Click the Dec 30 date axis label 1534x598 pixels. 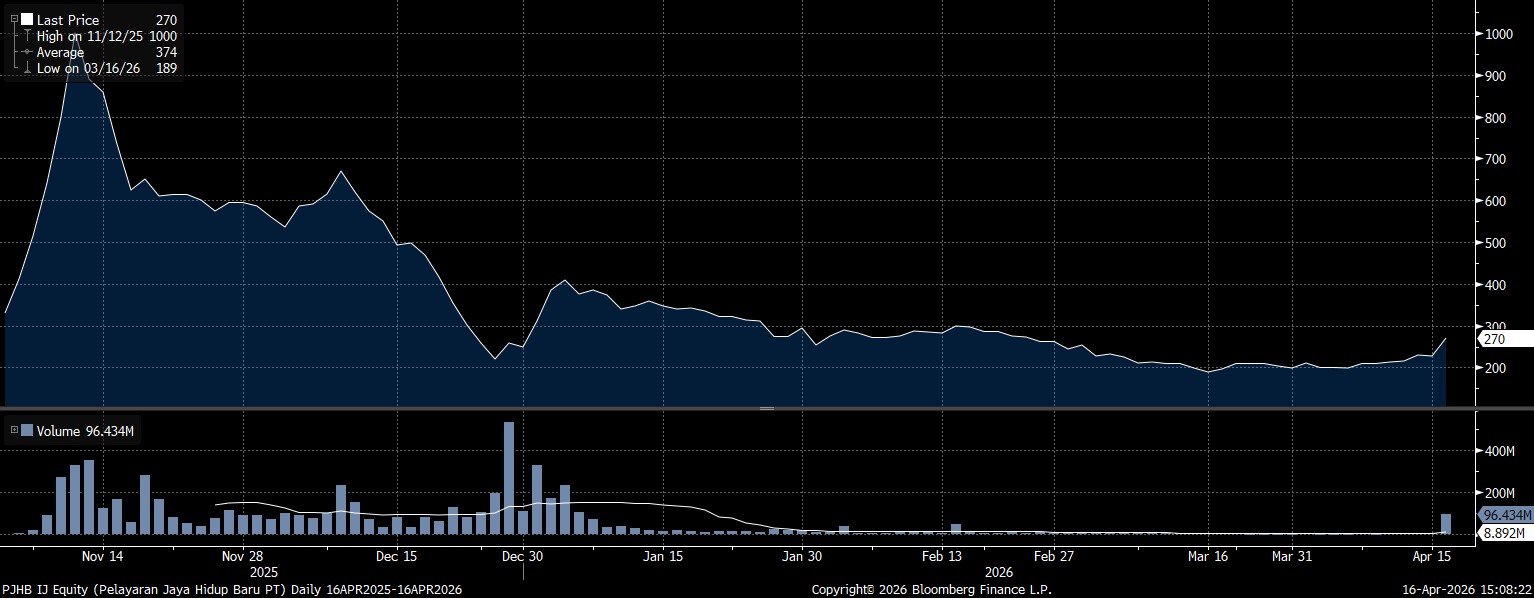pos(522,556)
